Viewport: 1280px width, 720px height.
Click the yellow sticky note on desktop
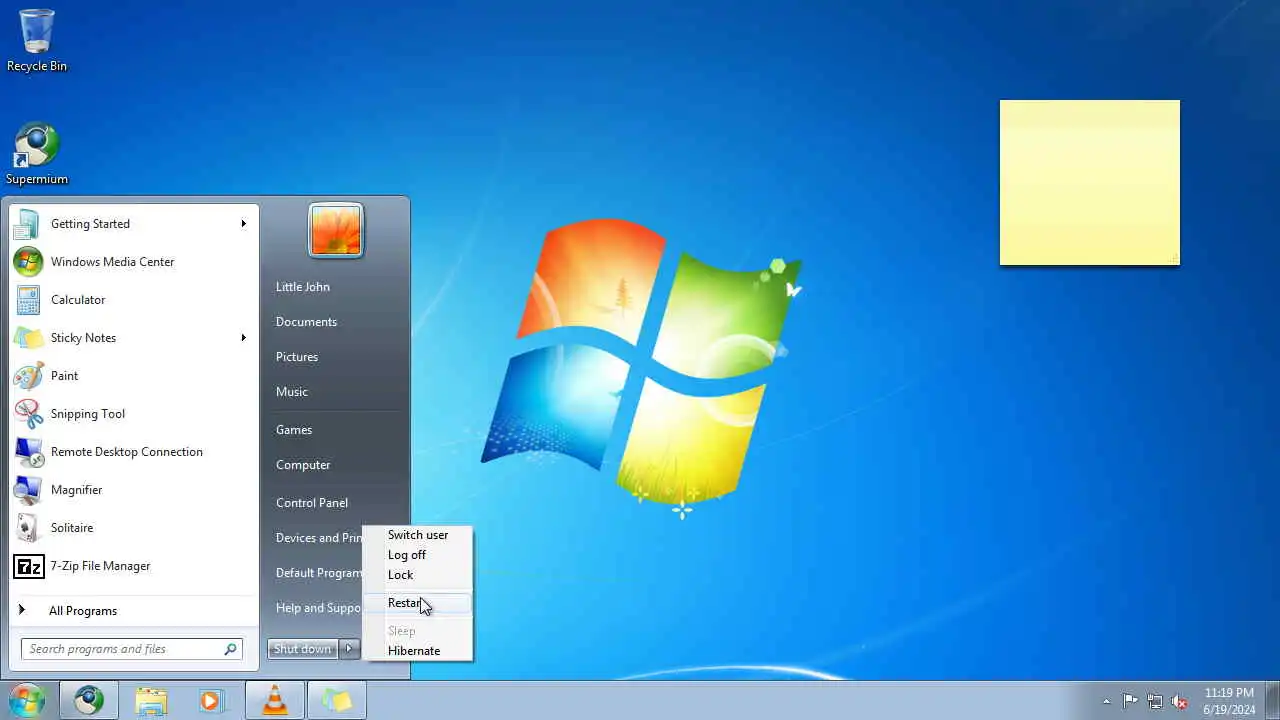click(x=1090, y=183)
